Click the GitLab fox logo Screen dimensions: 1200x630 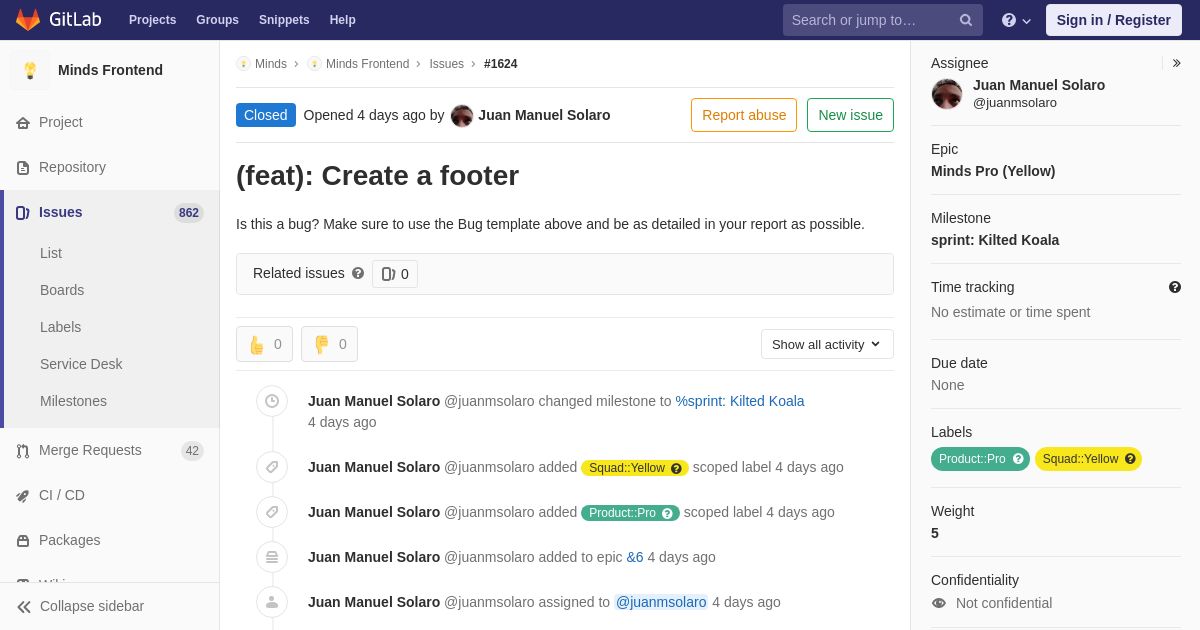click(x=28, y=20)
